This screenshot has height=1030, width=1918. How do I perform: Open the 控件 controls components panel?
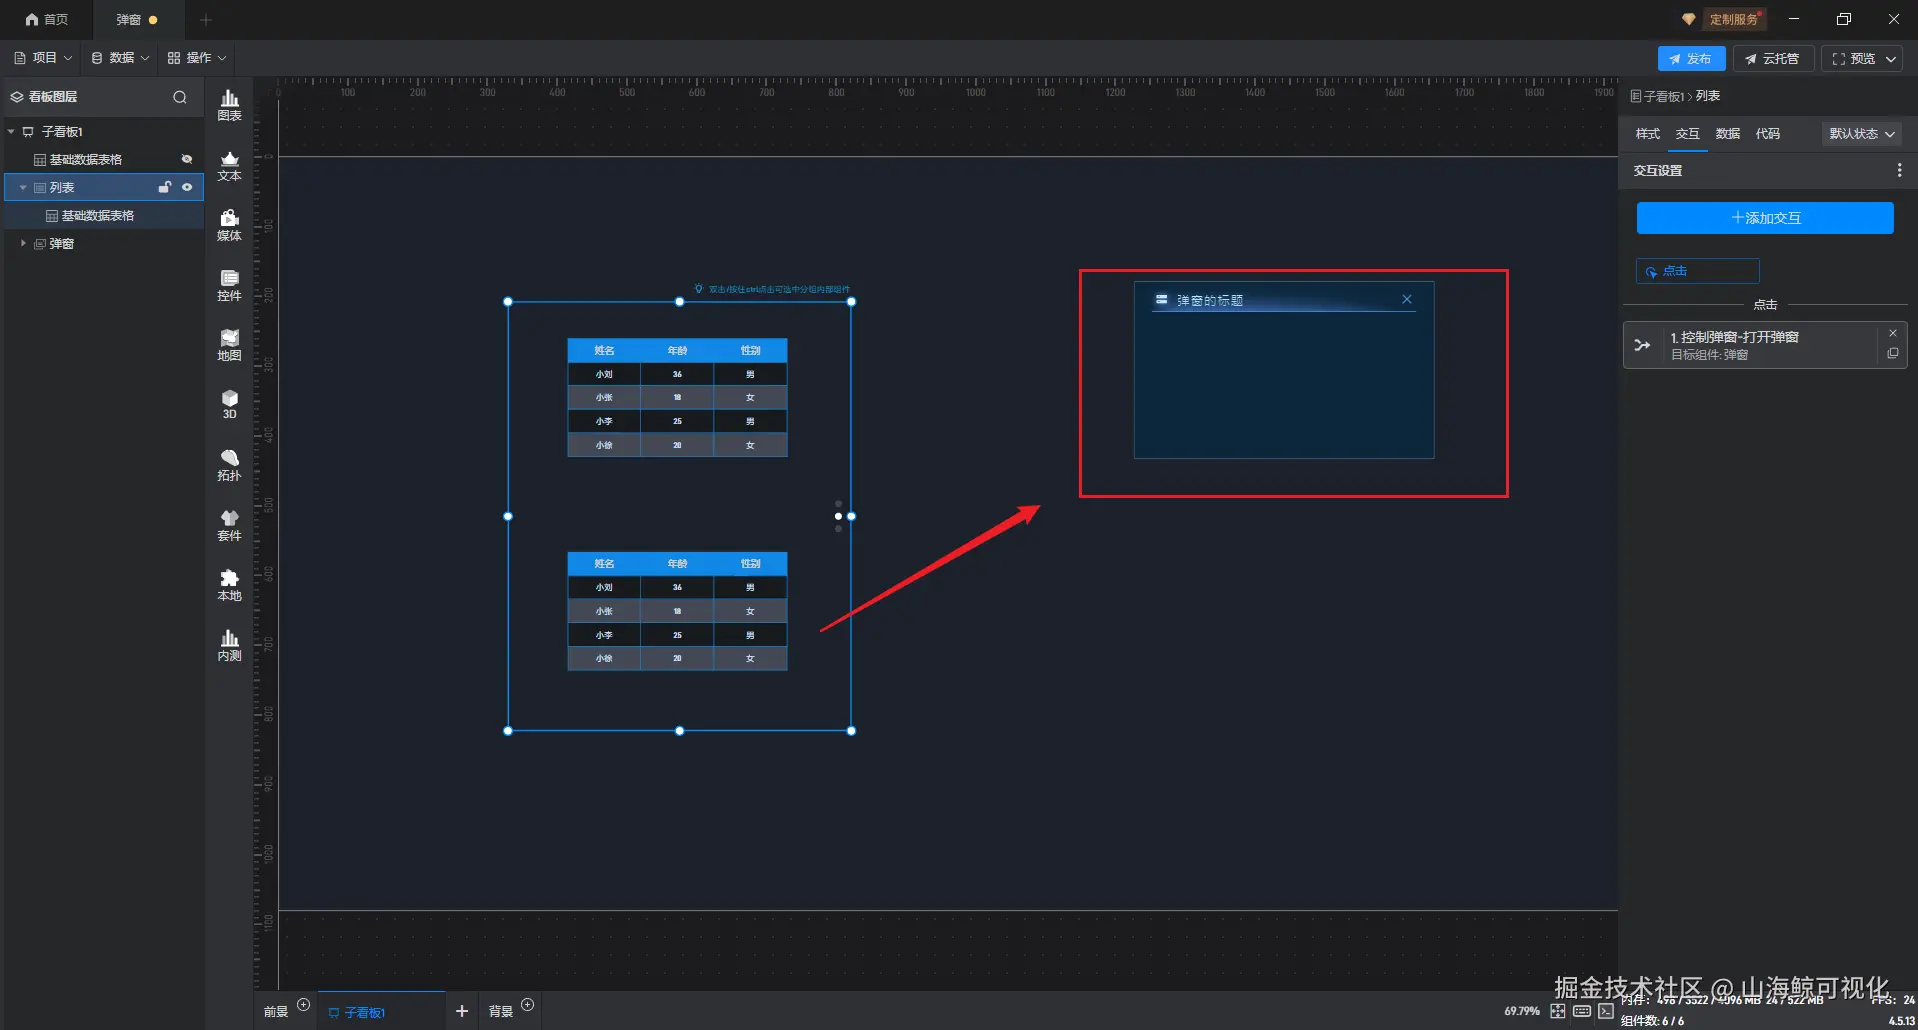[x=229, y=286]
